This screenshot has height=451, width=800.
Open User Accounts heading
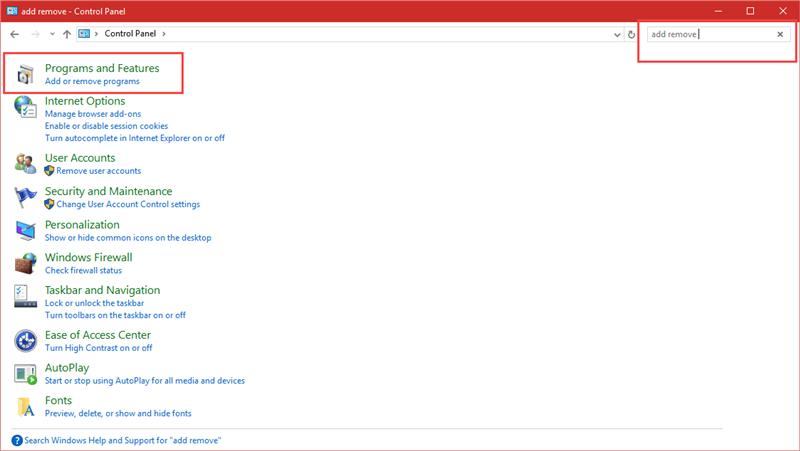point(80,158)
